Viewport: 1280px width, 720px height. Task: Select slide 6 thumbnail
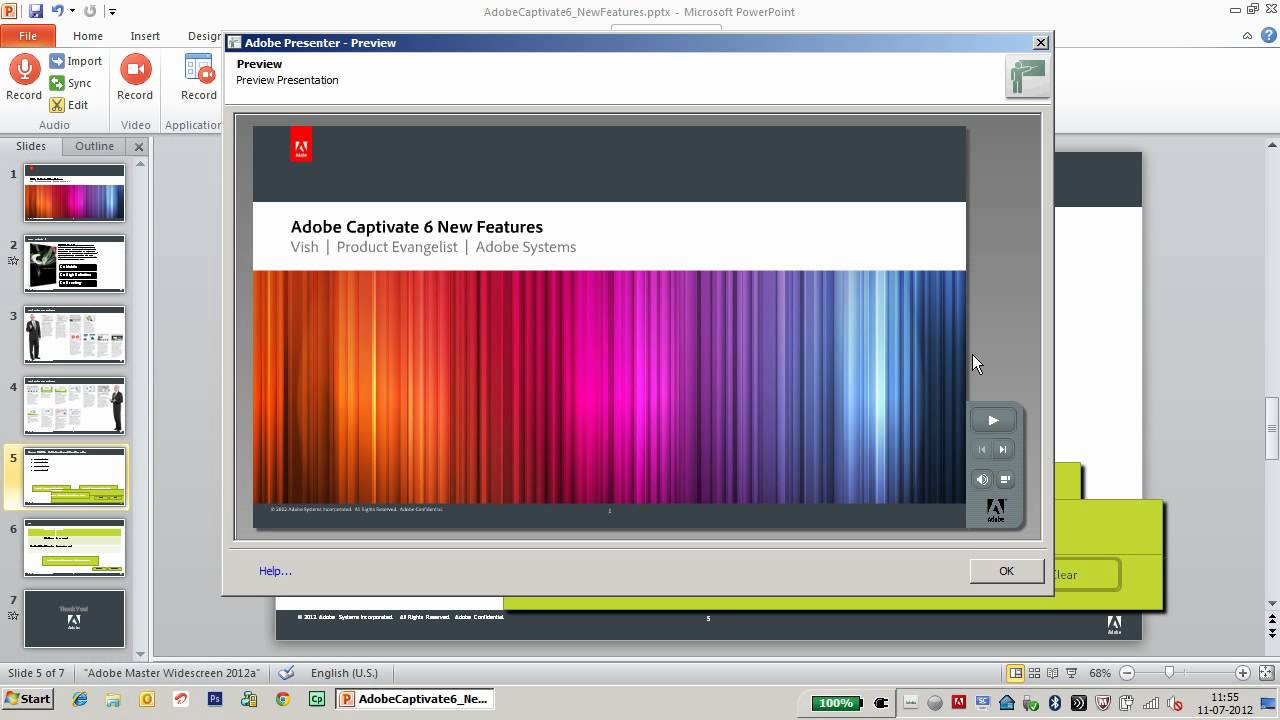coord(75,548)
